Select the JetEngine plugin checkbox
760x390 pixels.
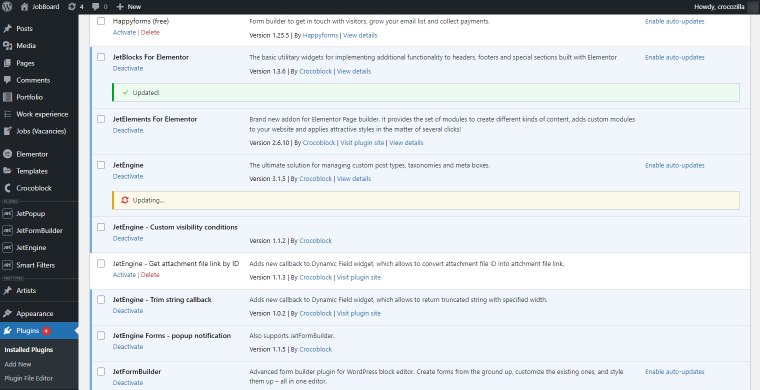pyautogui.click(x=101, y=165)
